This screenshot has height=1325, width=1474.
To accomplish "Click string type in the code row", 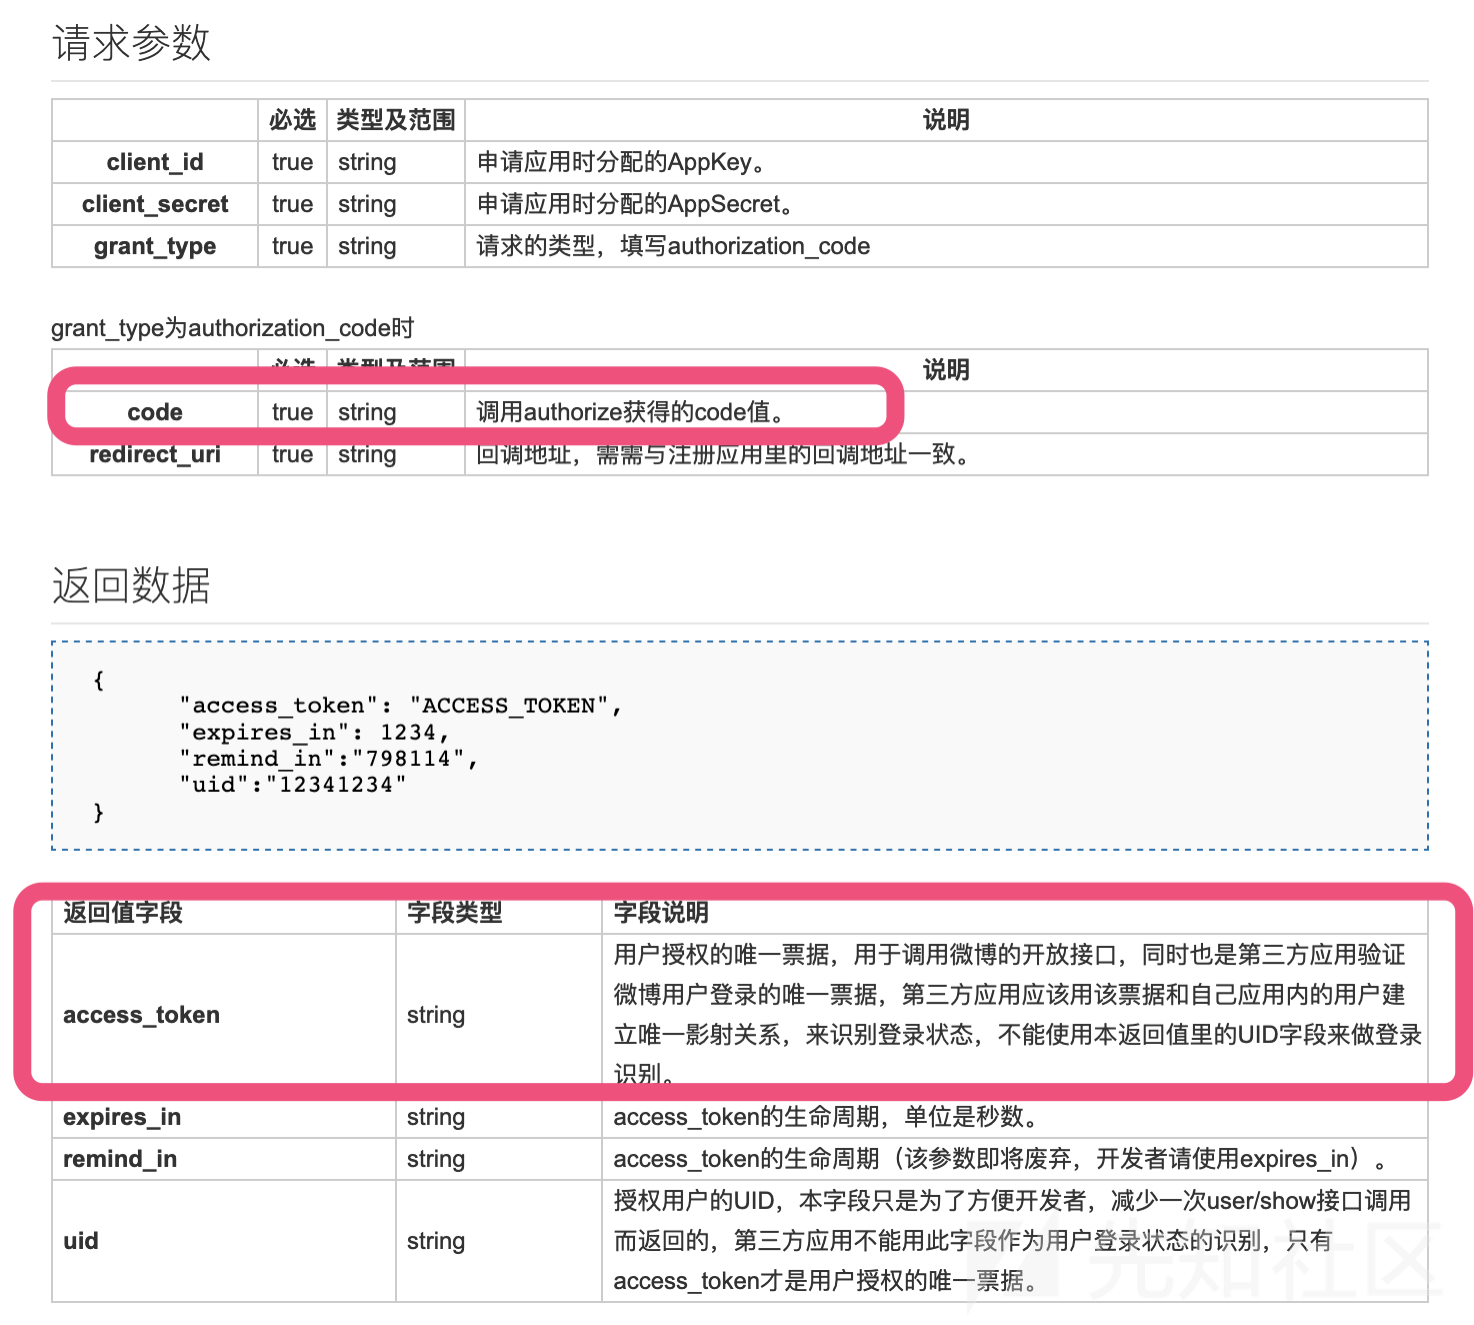I will (367, 412).
